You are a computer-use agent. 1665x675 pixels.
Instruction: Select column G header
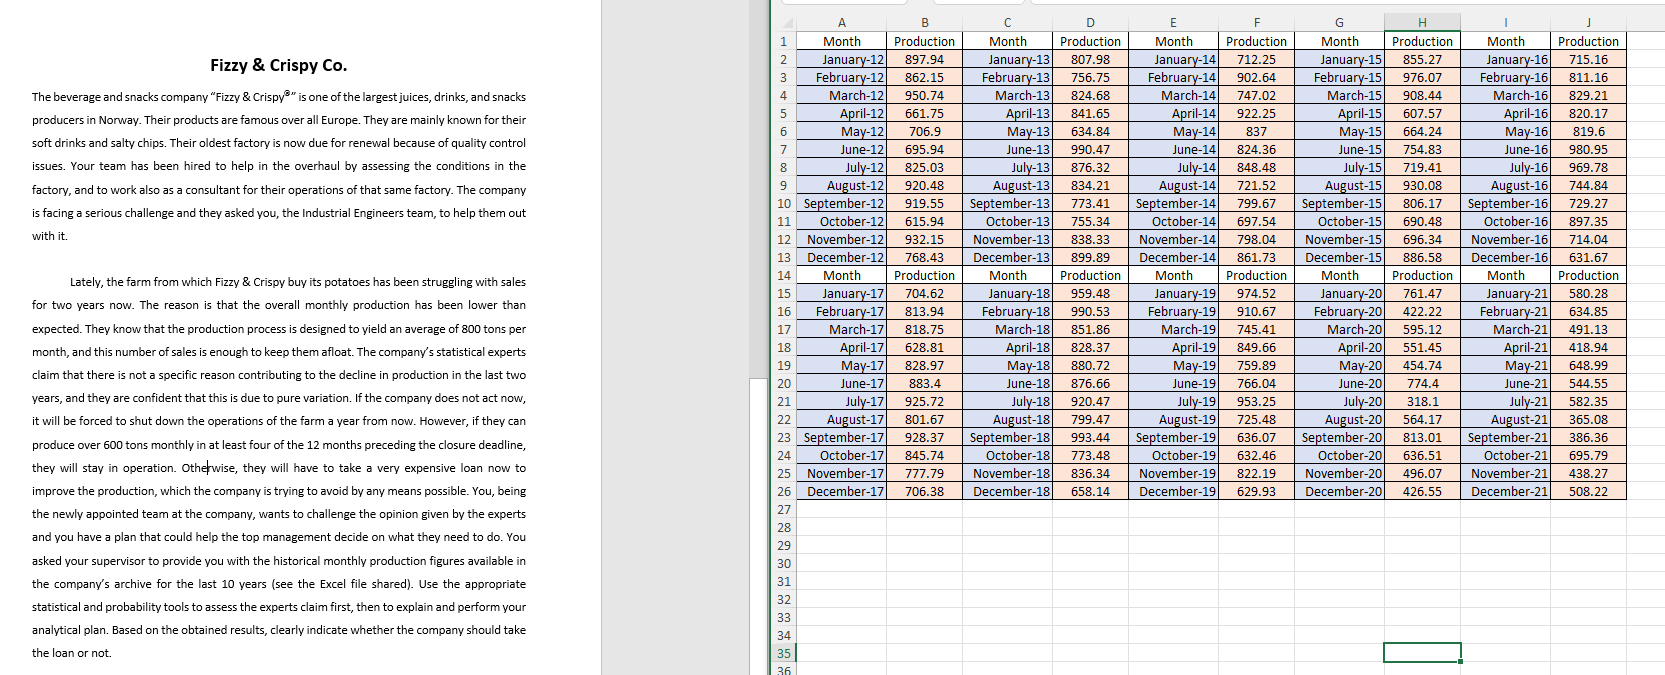coord(1339,23)
